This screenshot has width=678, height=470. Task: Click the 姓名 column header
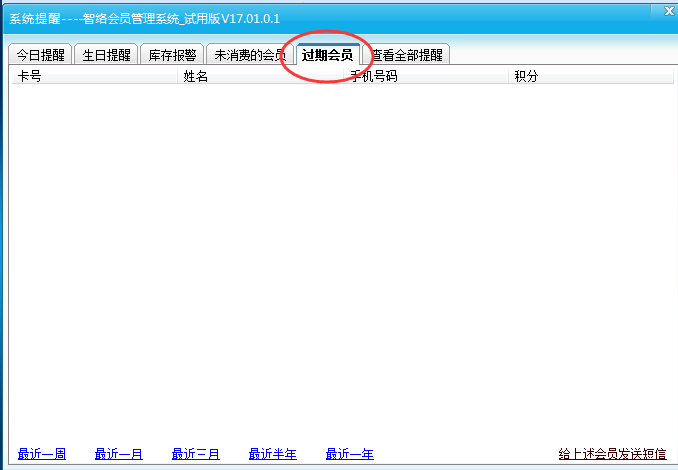point(260,77)
